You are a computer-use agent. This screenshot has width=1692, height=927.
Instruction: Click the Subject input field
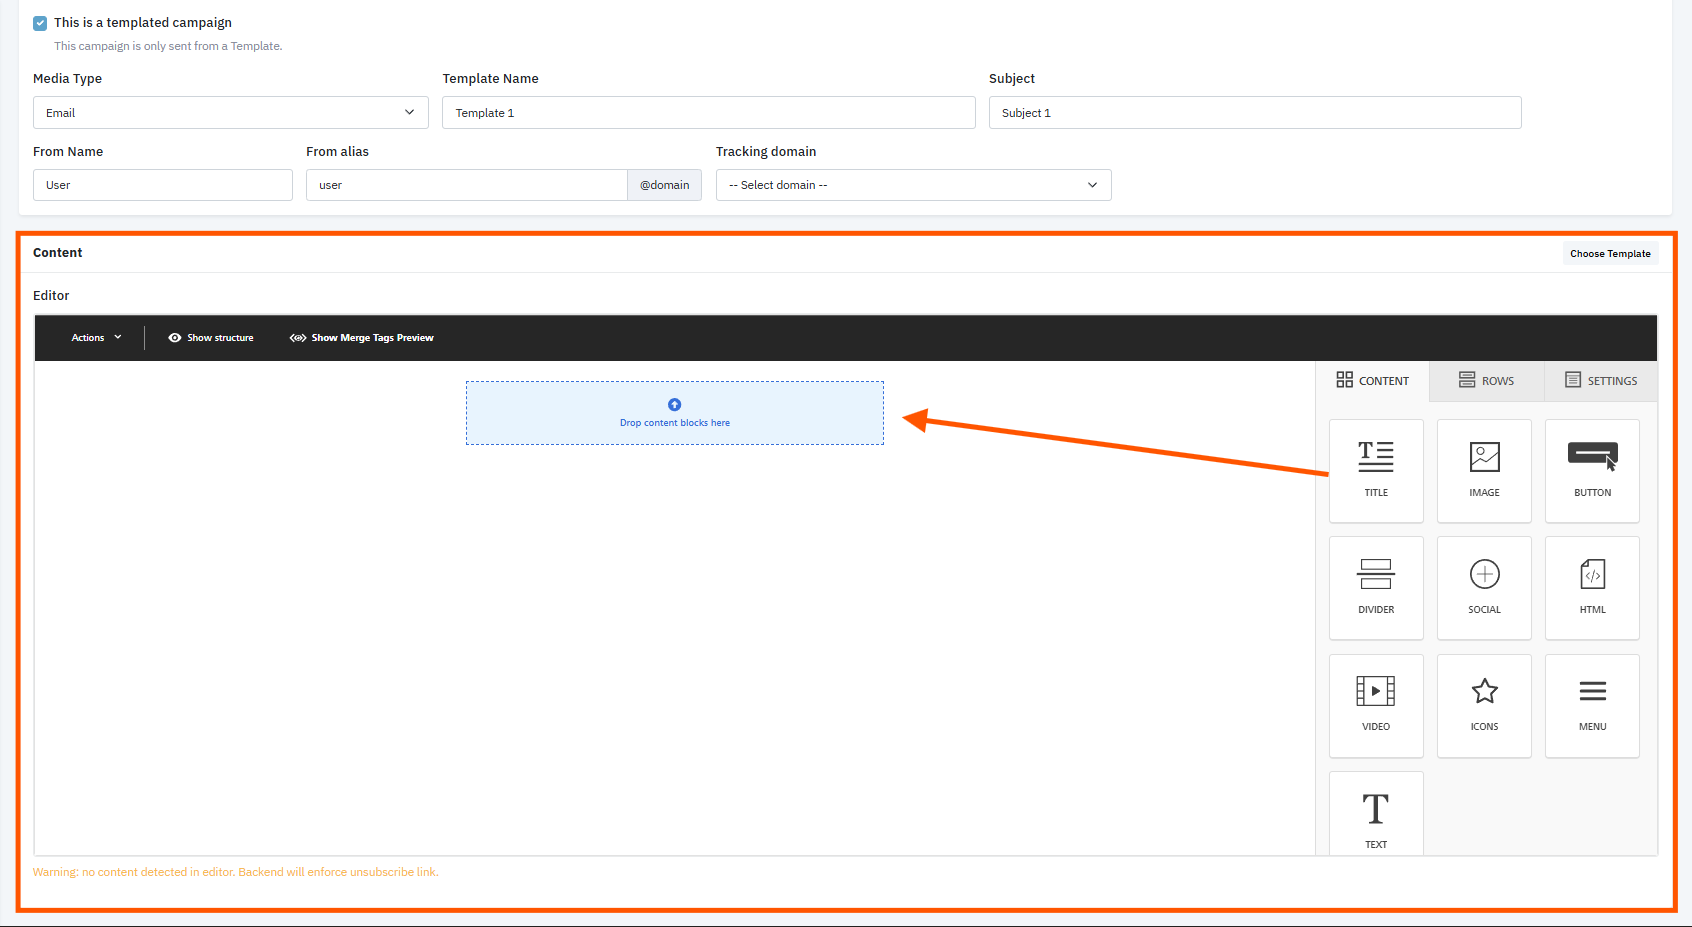[1255, 113]
